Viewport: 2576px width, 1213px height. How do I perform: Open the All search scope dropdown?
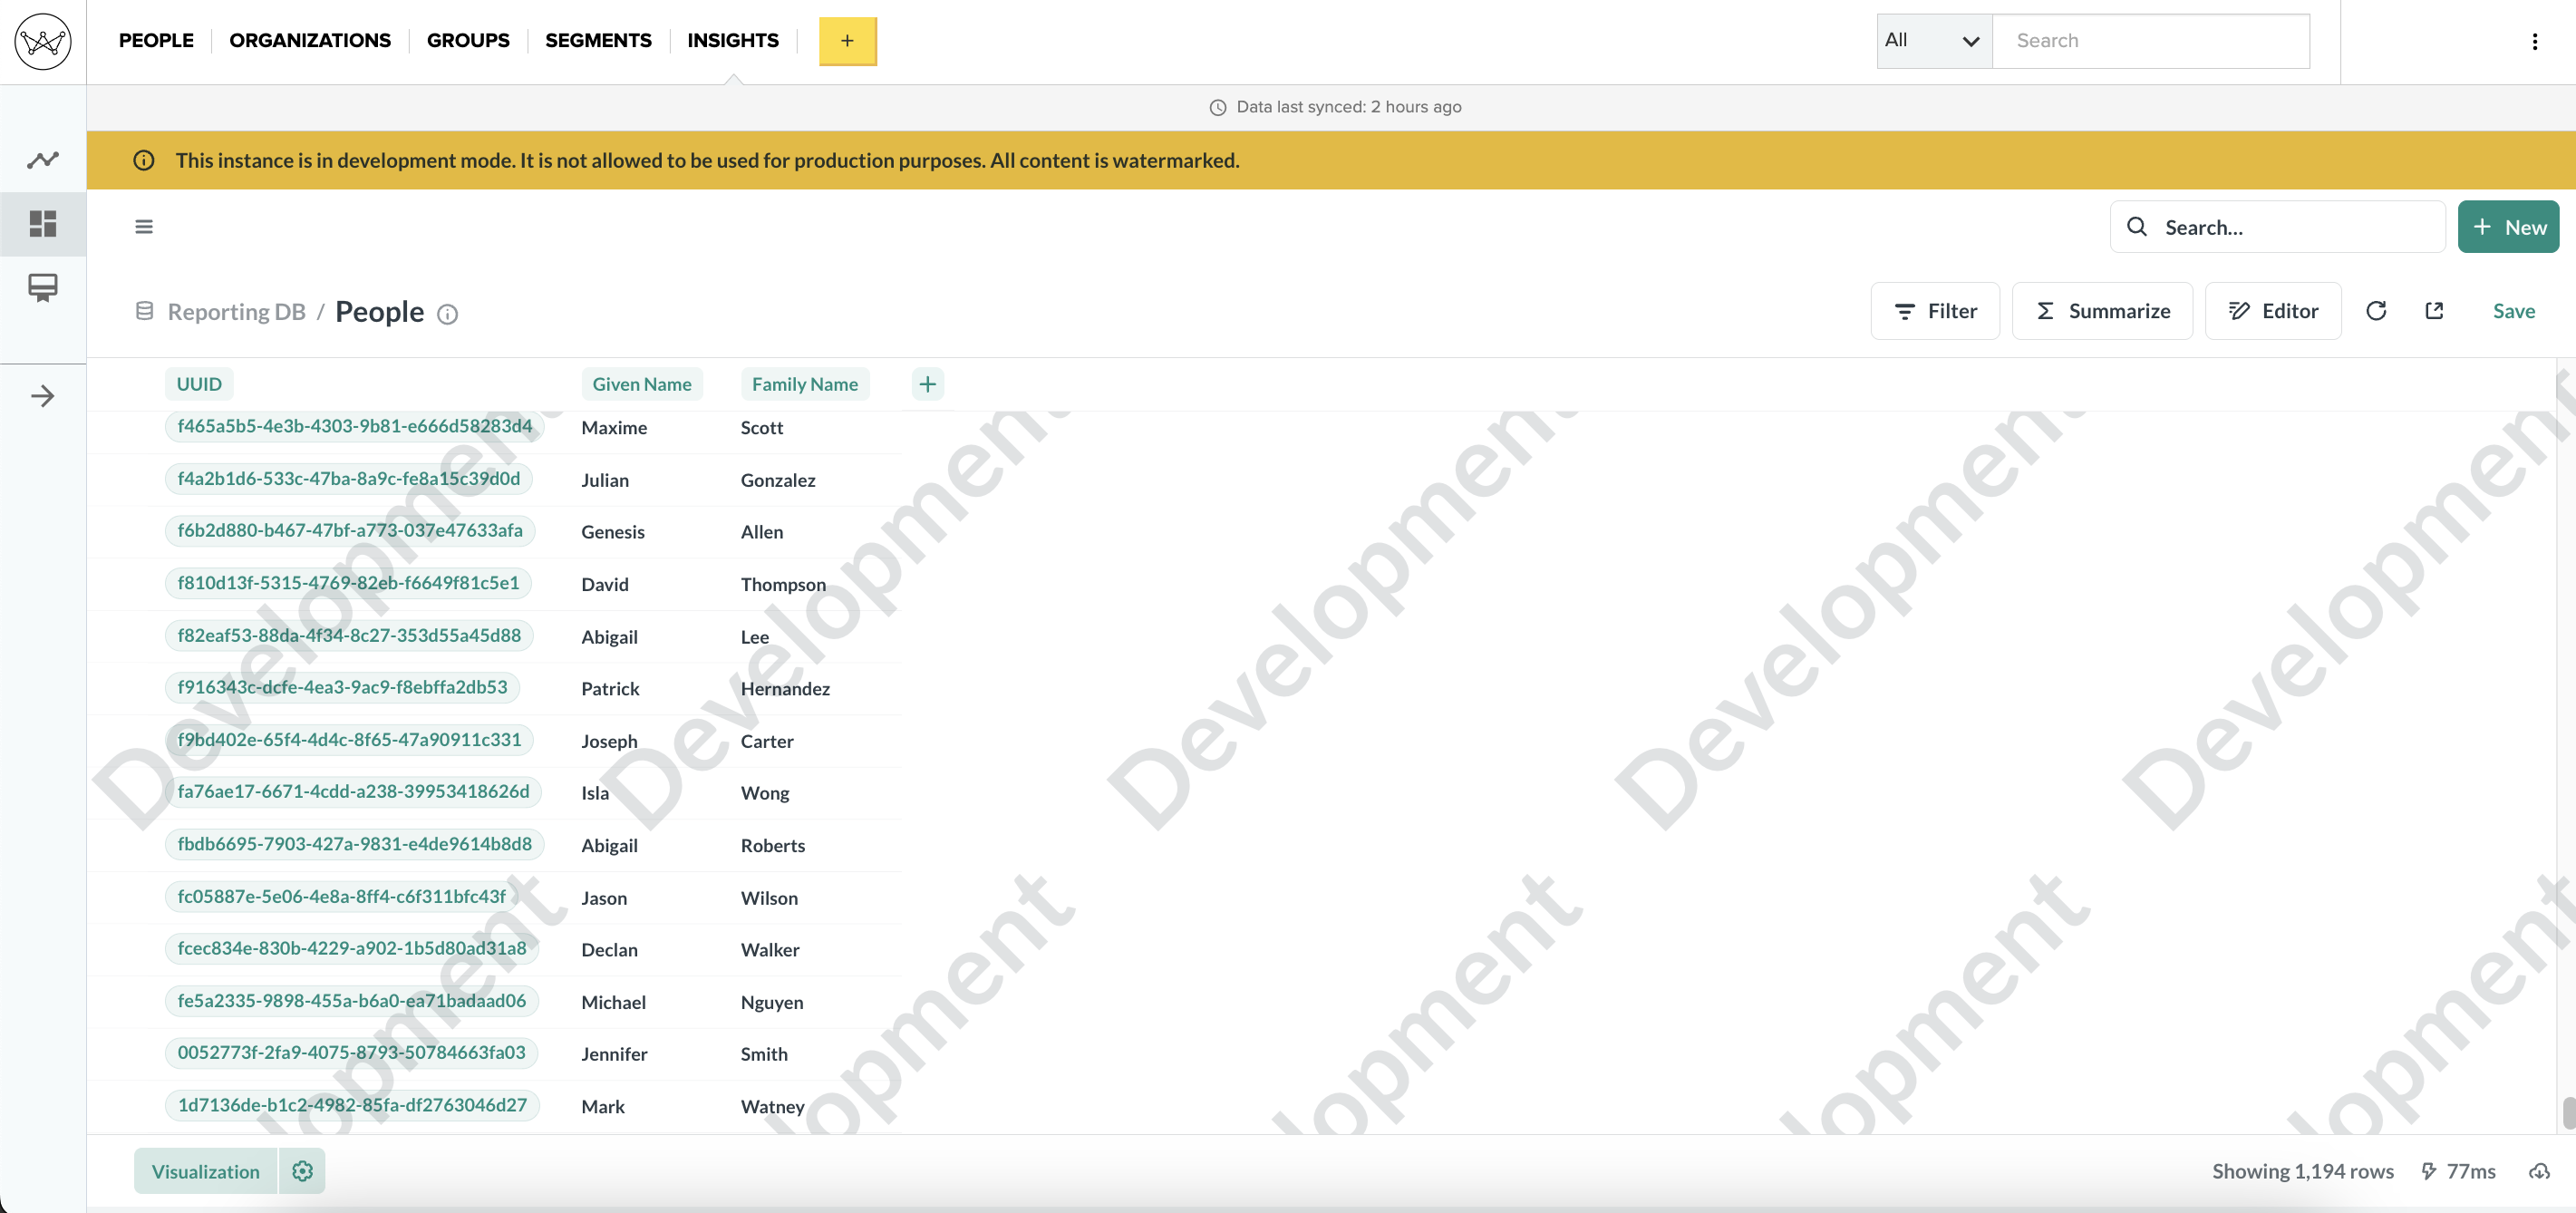[1934, 41]
